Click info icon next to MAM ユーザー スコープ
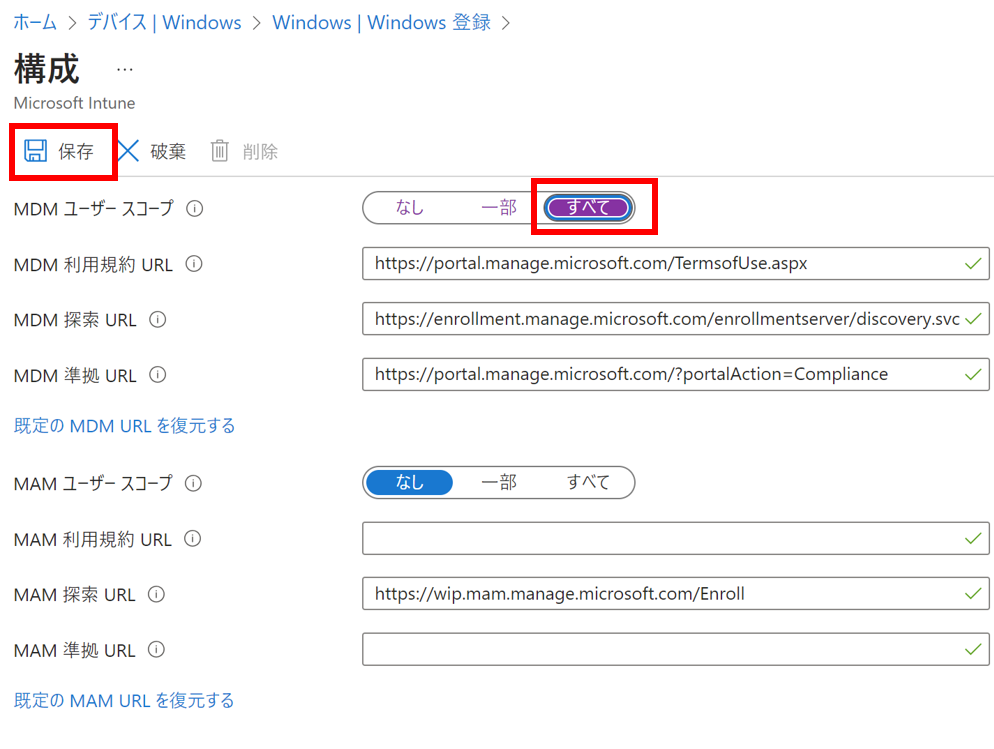 click(194, 483)
